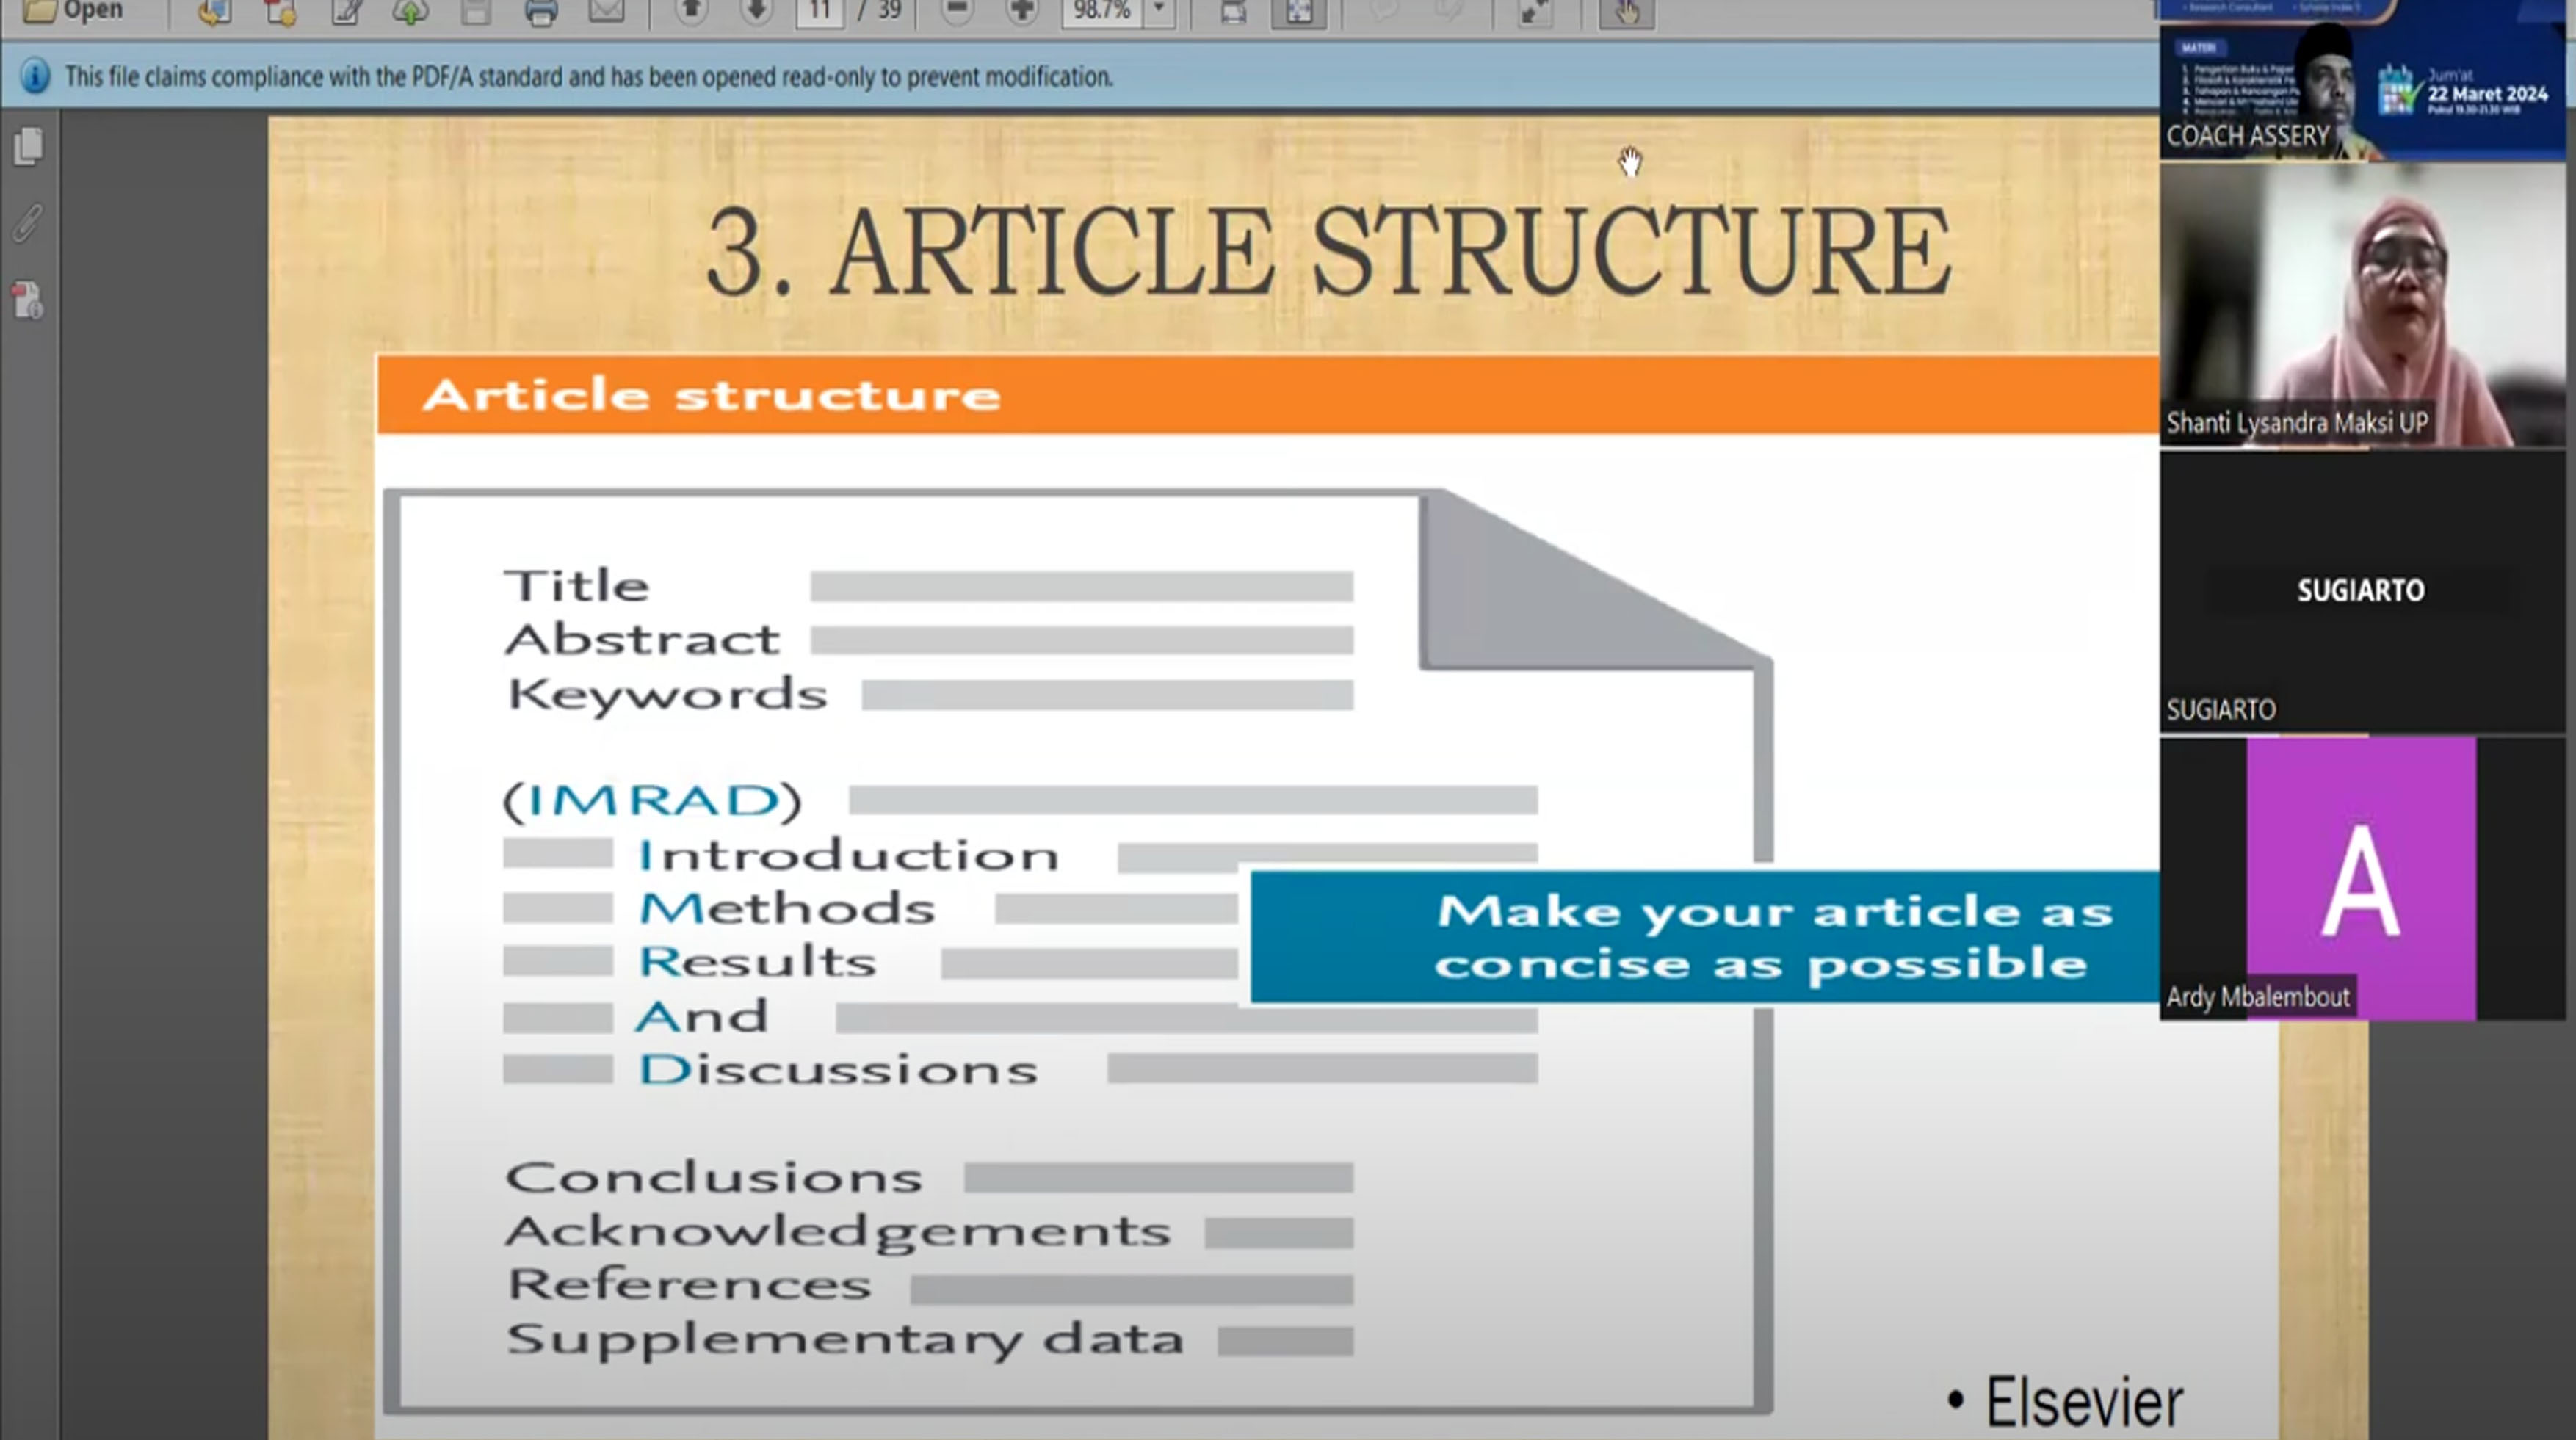
Task: Click the page number field
Action: click(x=820, y=12)
